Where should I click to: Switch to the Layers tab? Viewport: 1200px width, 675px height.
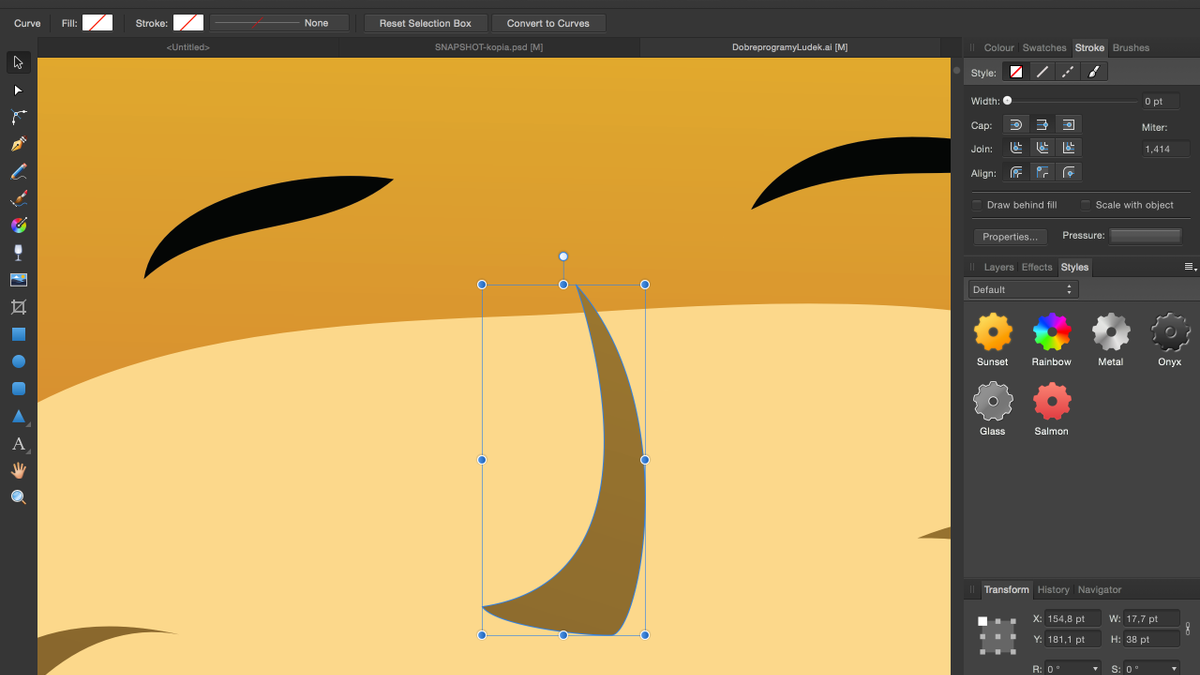pos(999,267)
